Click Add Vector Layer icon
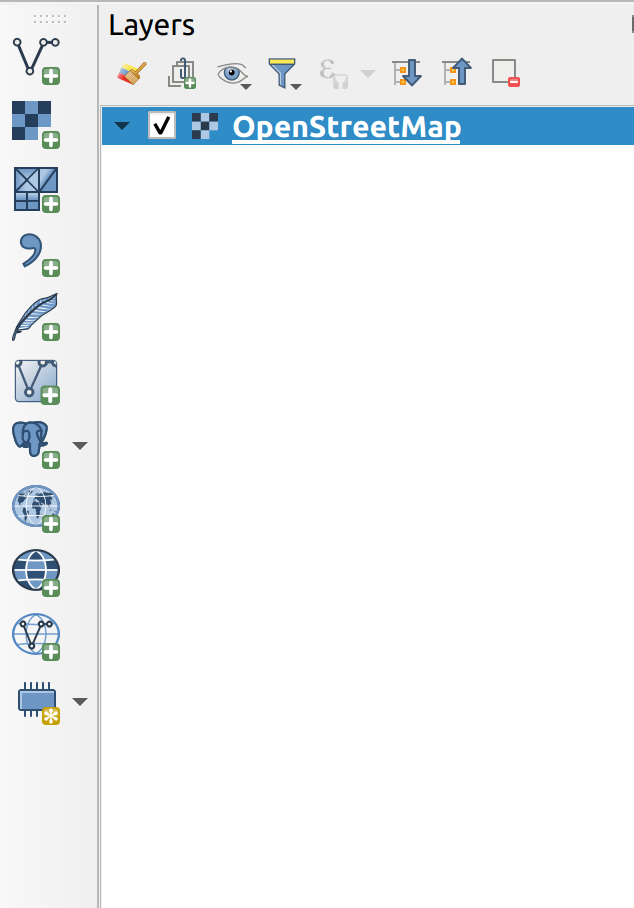This screenshot has height=908, width=634. [36, 61]
